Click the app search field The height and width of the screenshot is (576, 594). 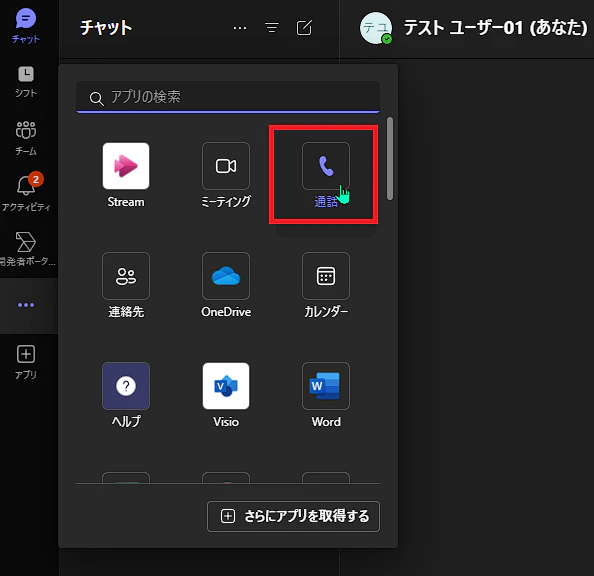point(228,97)
